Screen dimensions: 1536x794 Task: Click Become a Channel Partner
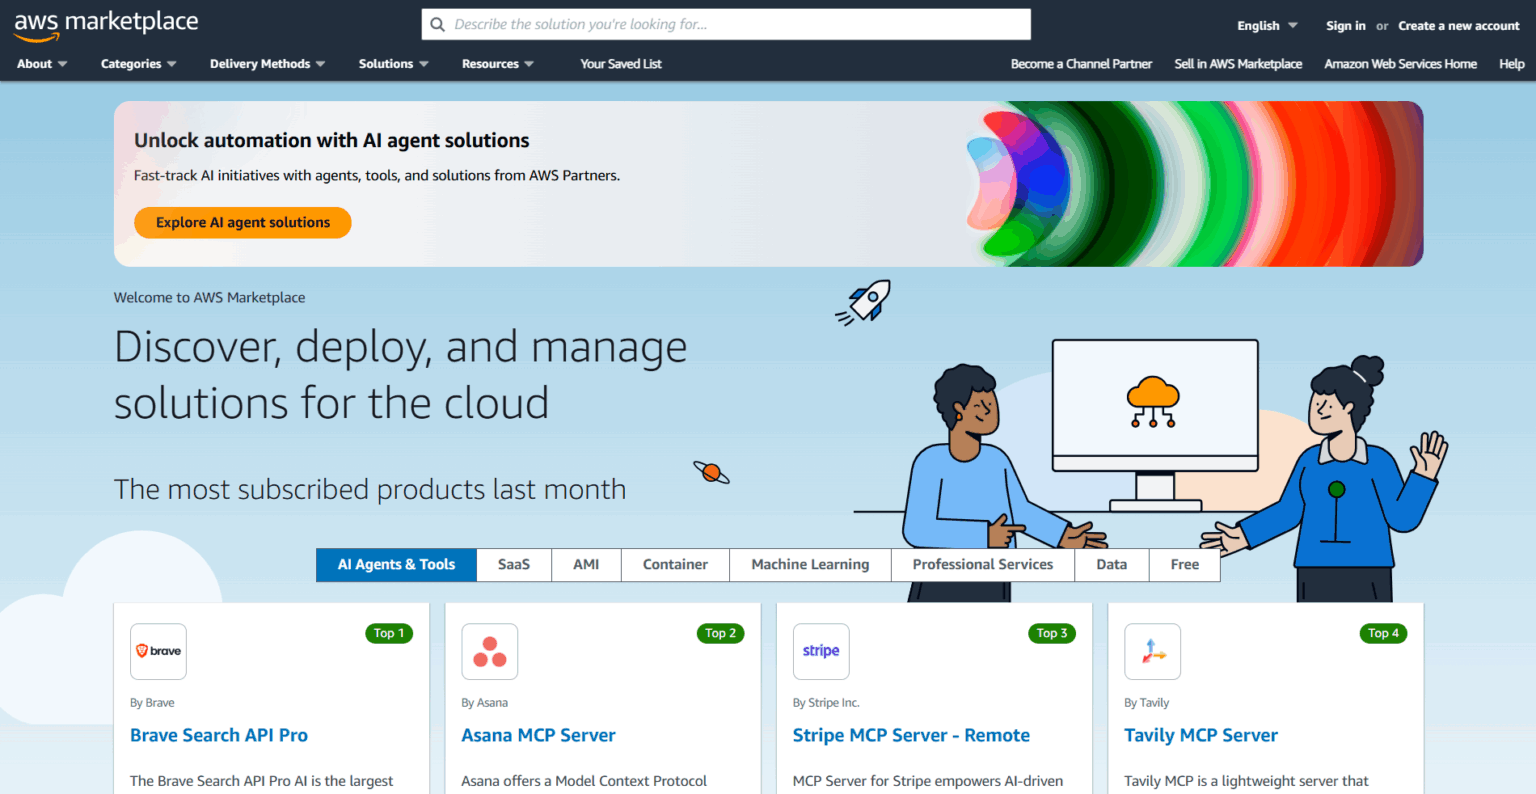click(1081, 64)
